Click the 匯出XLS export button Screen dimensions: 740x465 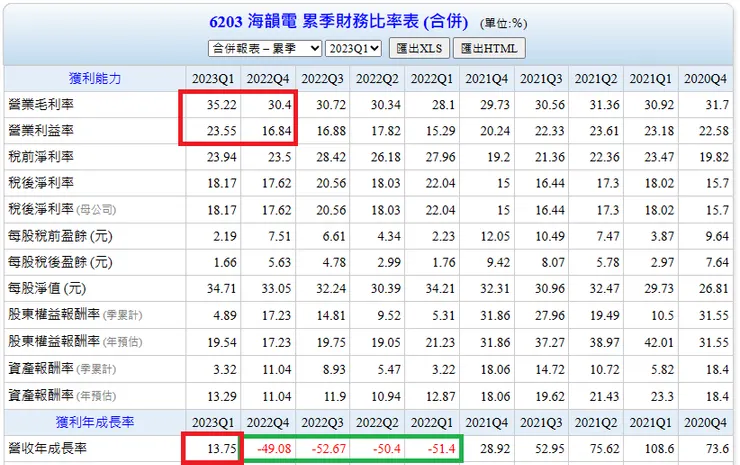(419, 48)
